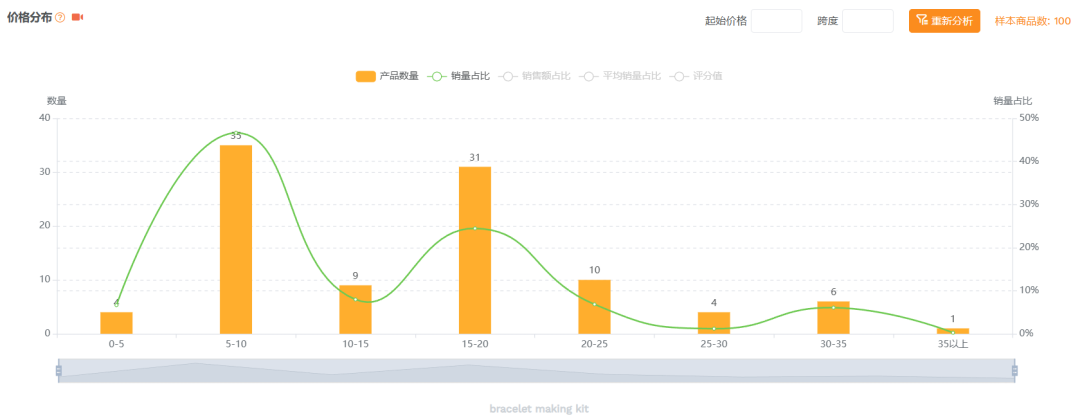This screenshot has height=418, width=1080.
Task: Click the 30-35 bar labeled 6
Action: (833, 317)
